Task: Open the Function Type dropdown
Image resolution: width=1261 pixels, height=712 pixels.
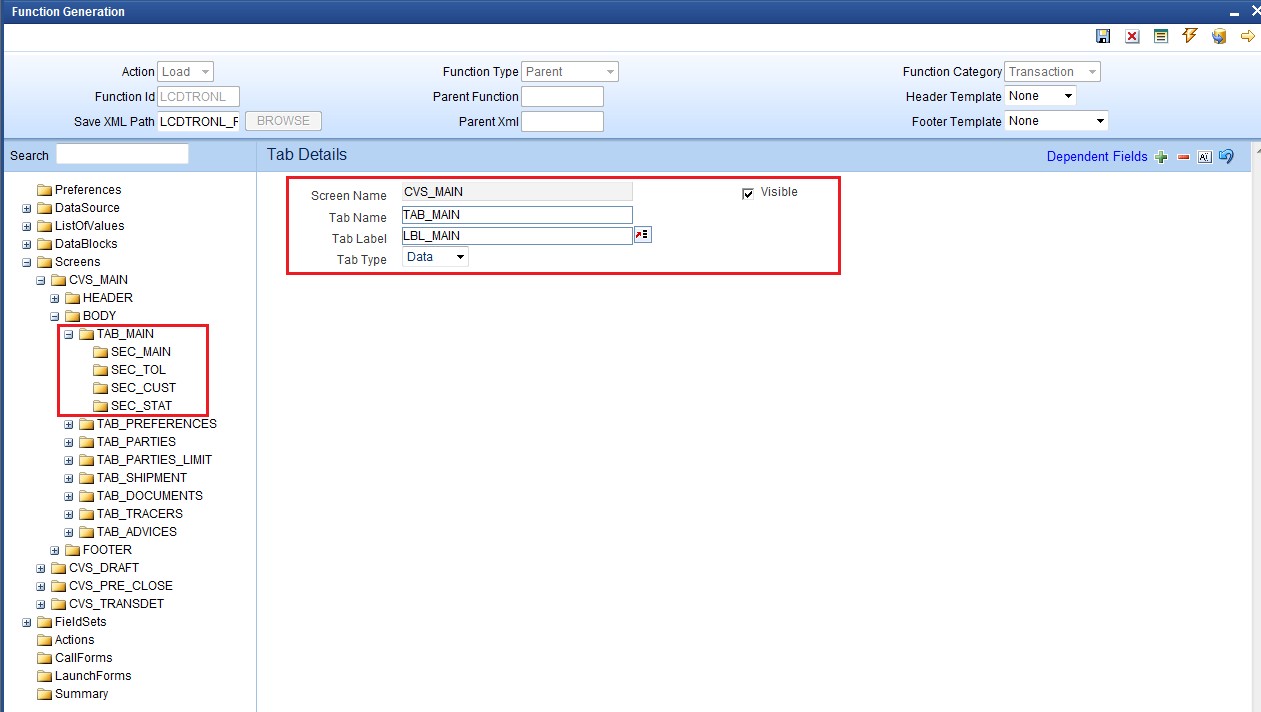Action: [570, 72]
